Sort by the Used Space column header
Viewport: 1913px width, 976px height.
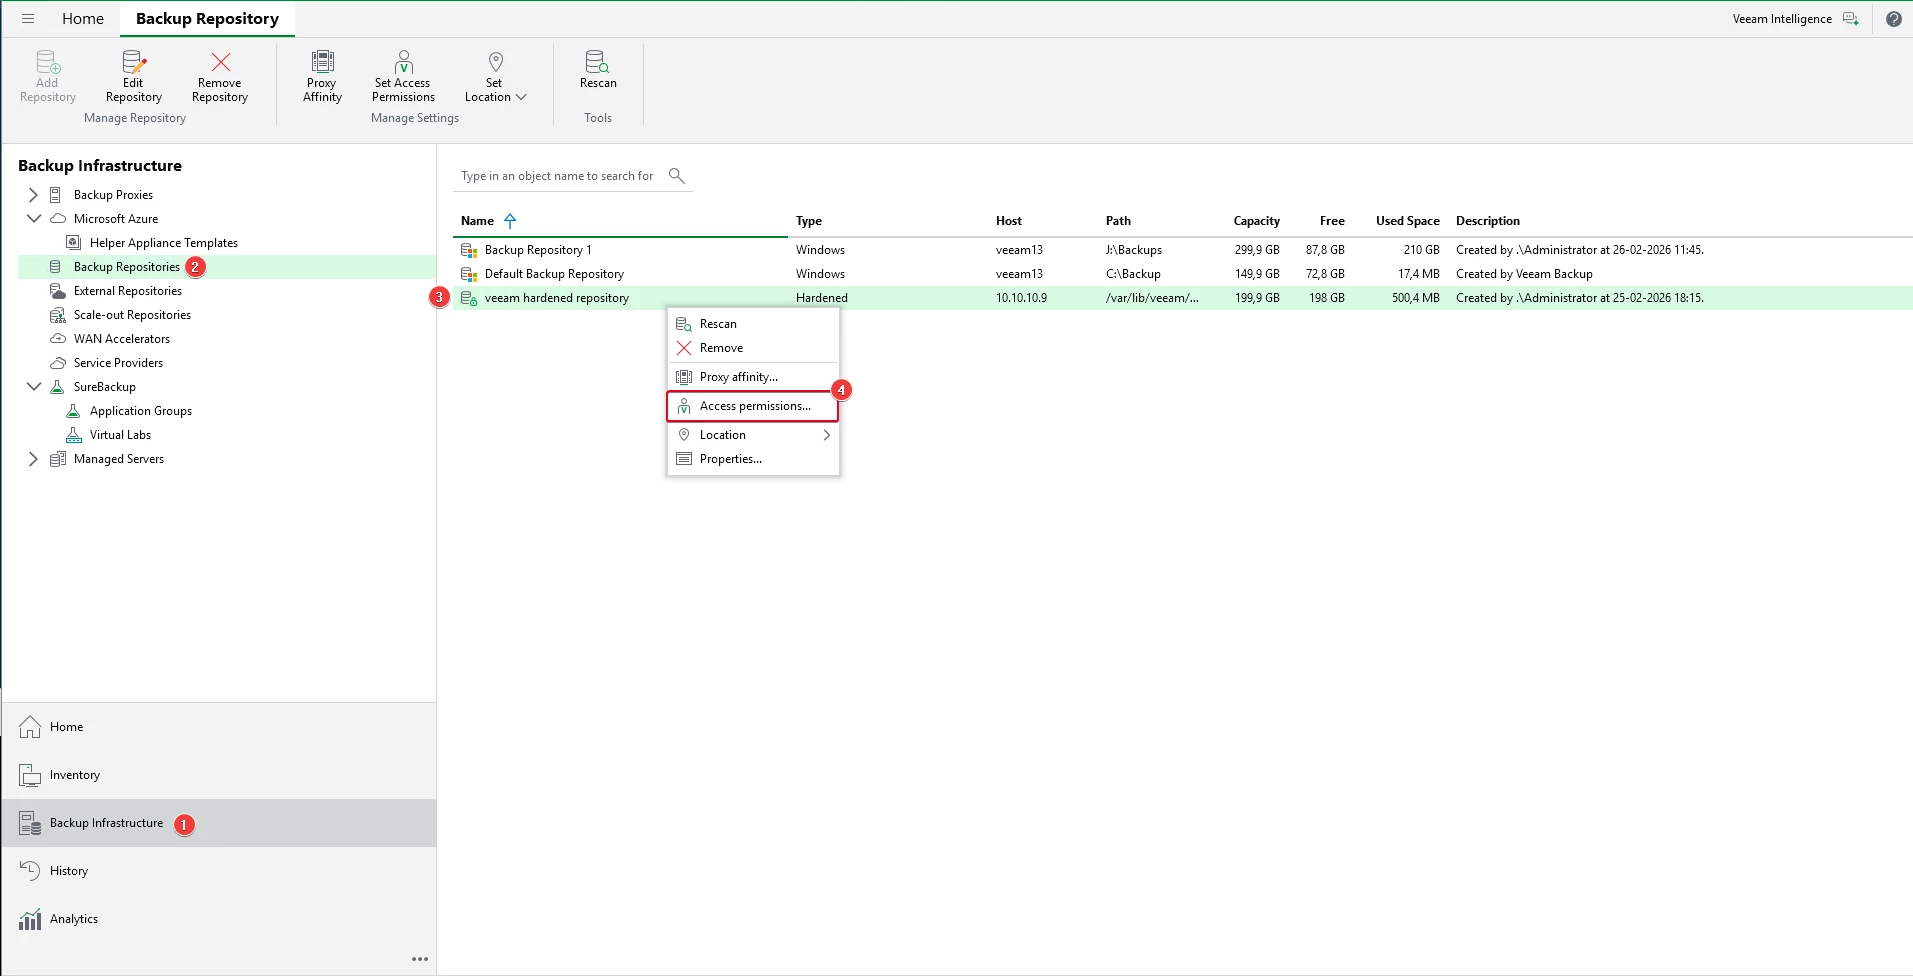click(1408, 221)
